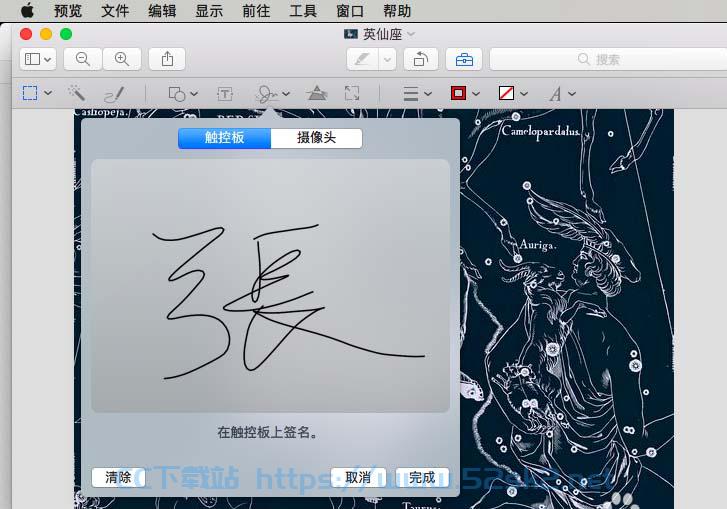Viewport: 727px width, 509px height.
Task: Select the Text tool
Action: tap(225, 94)
